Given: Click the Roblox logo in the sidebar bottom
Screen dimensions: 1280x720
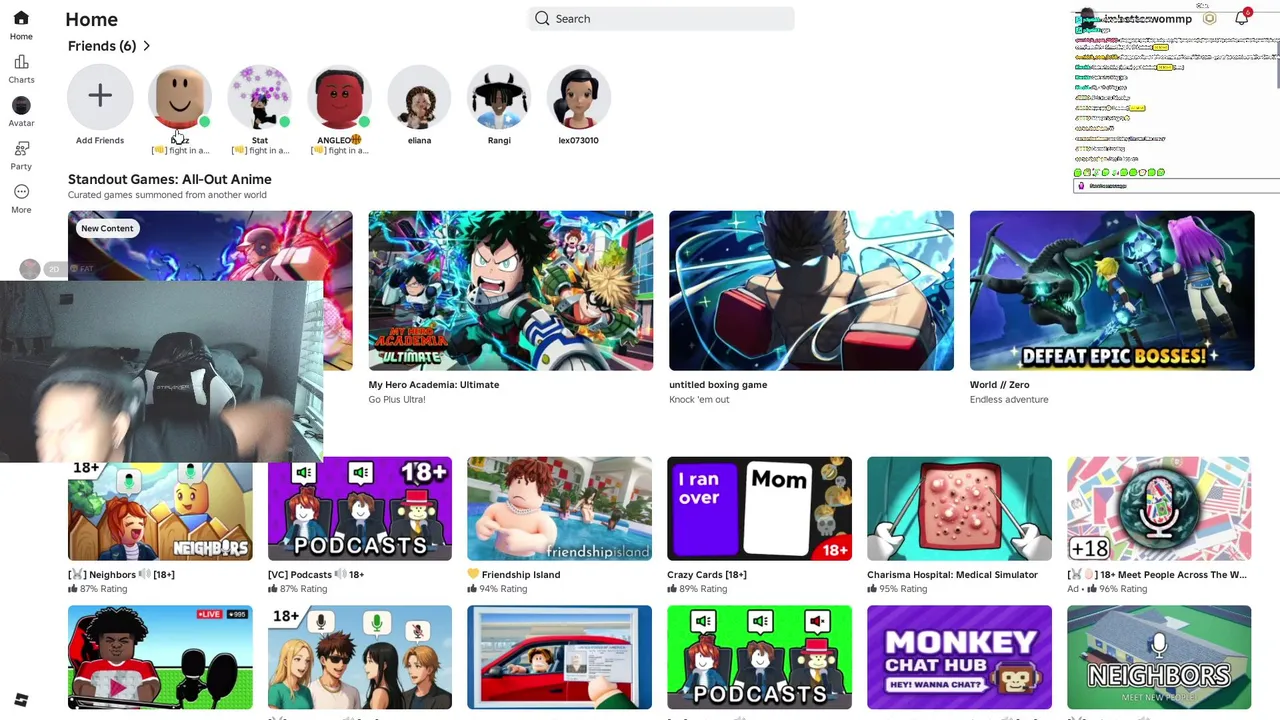Looking at the screenshot, I should tap(21, 700).
